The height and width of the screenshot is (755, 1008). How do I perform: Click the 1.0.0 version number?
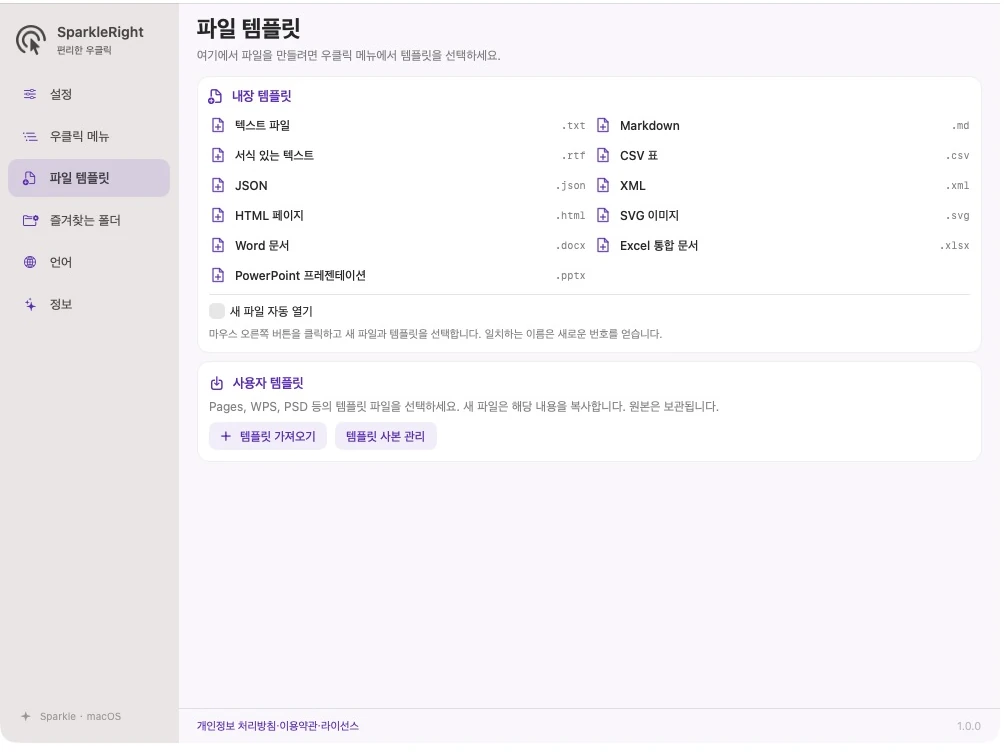(969, 726)
